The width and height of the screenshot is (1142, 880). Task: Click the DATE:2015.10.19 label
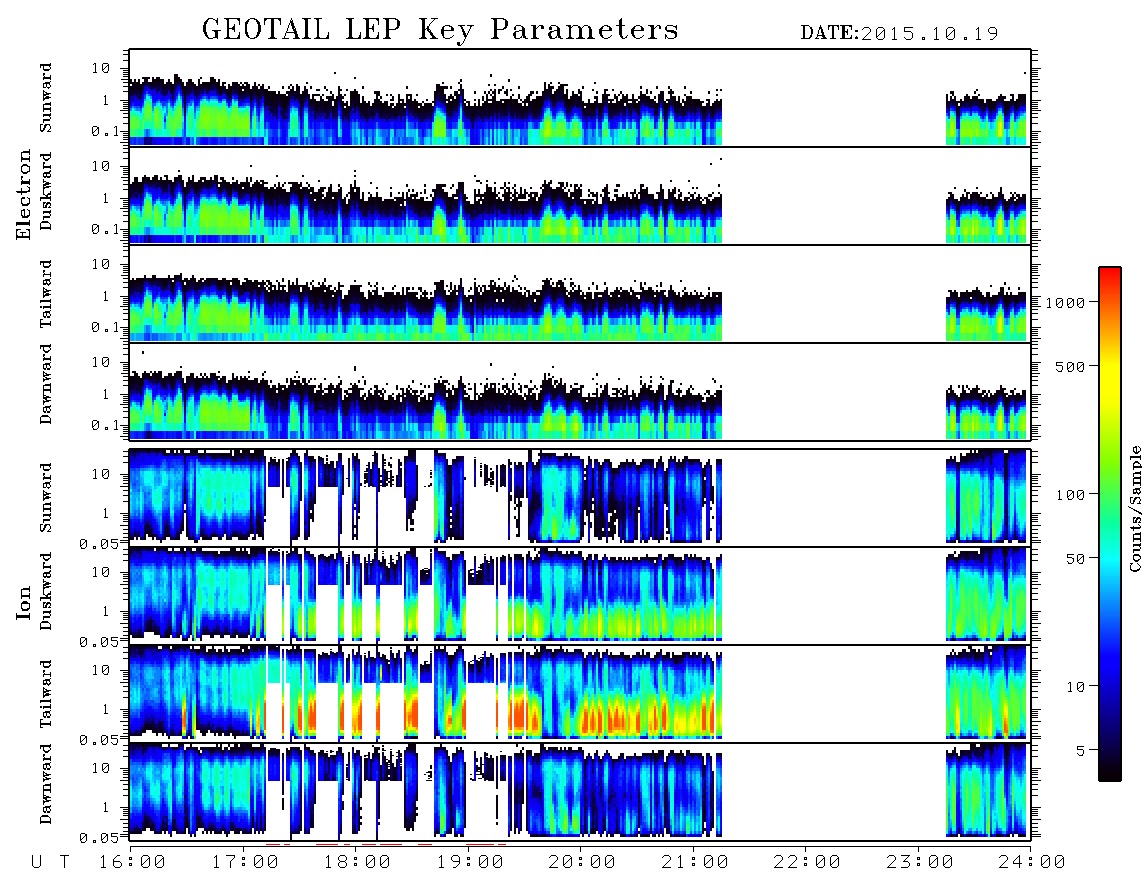coord(899,33)
